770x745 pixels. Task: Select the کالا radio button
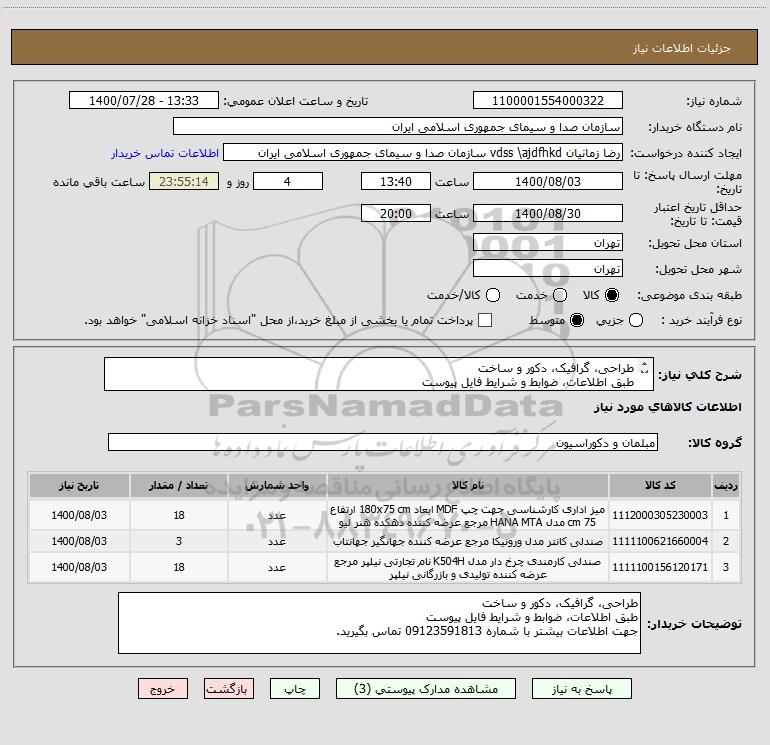click(612, 295)
